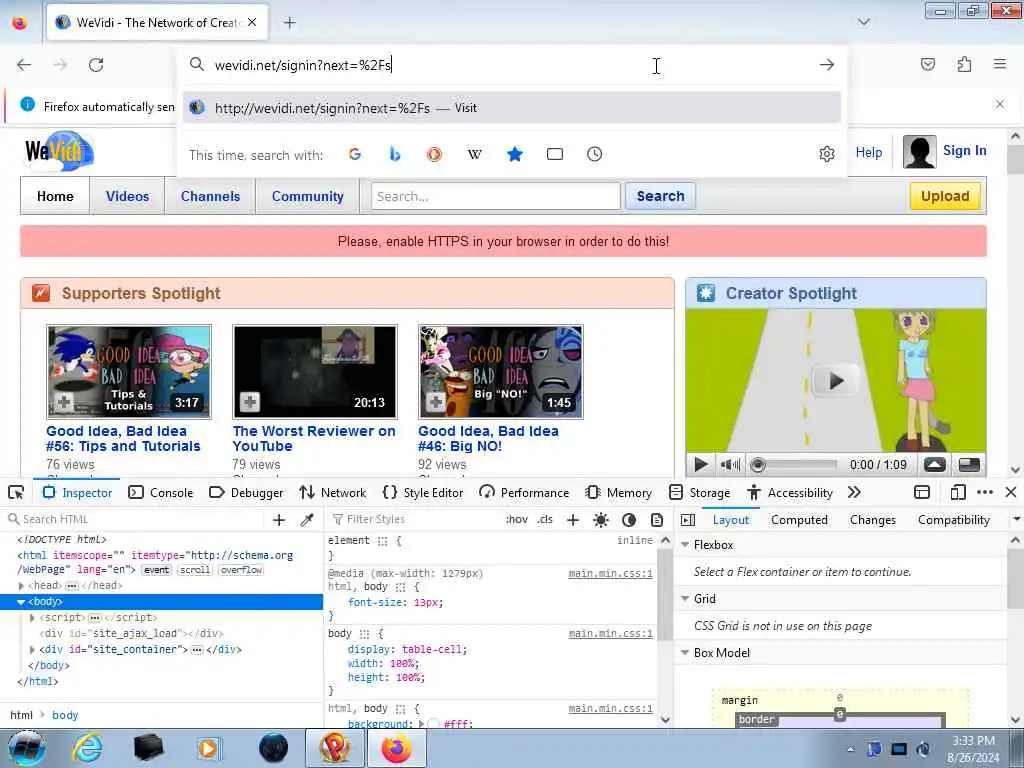Pick an element from the page

[16, 492]
